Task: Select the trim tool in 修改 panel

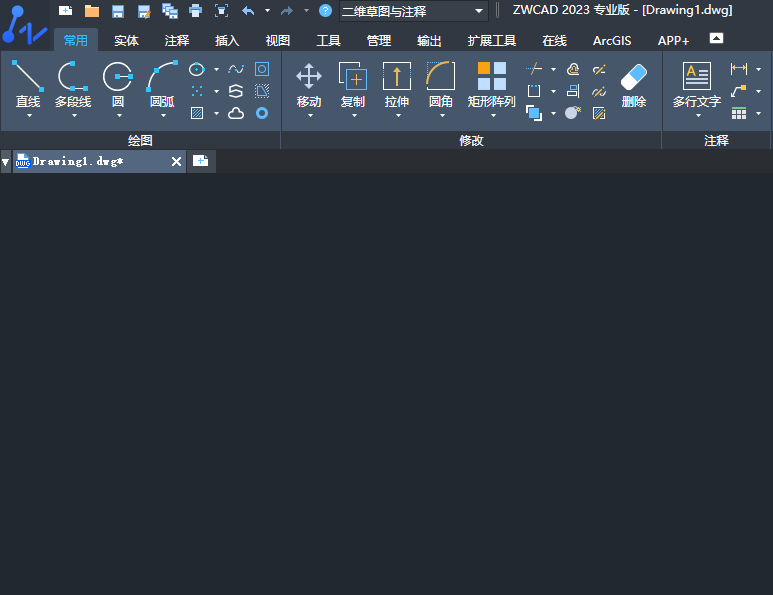Action: click(x=534, y=69)
